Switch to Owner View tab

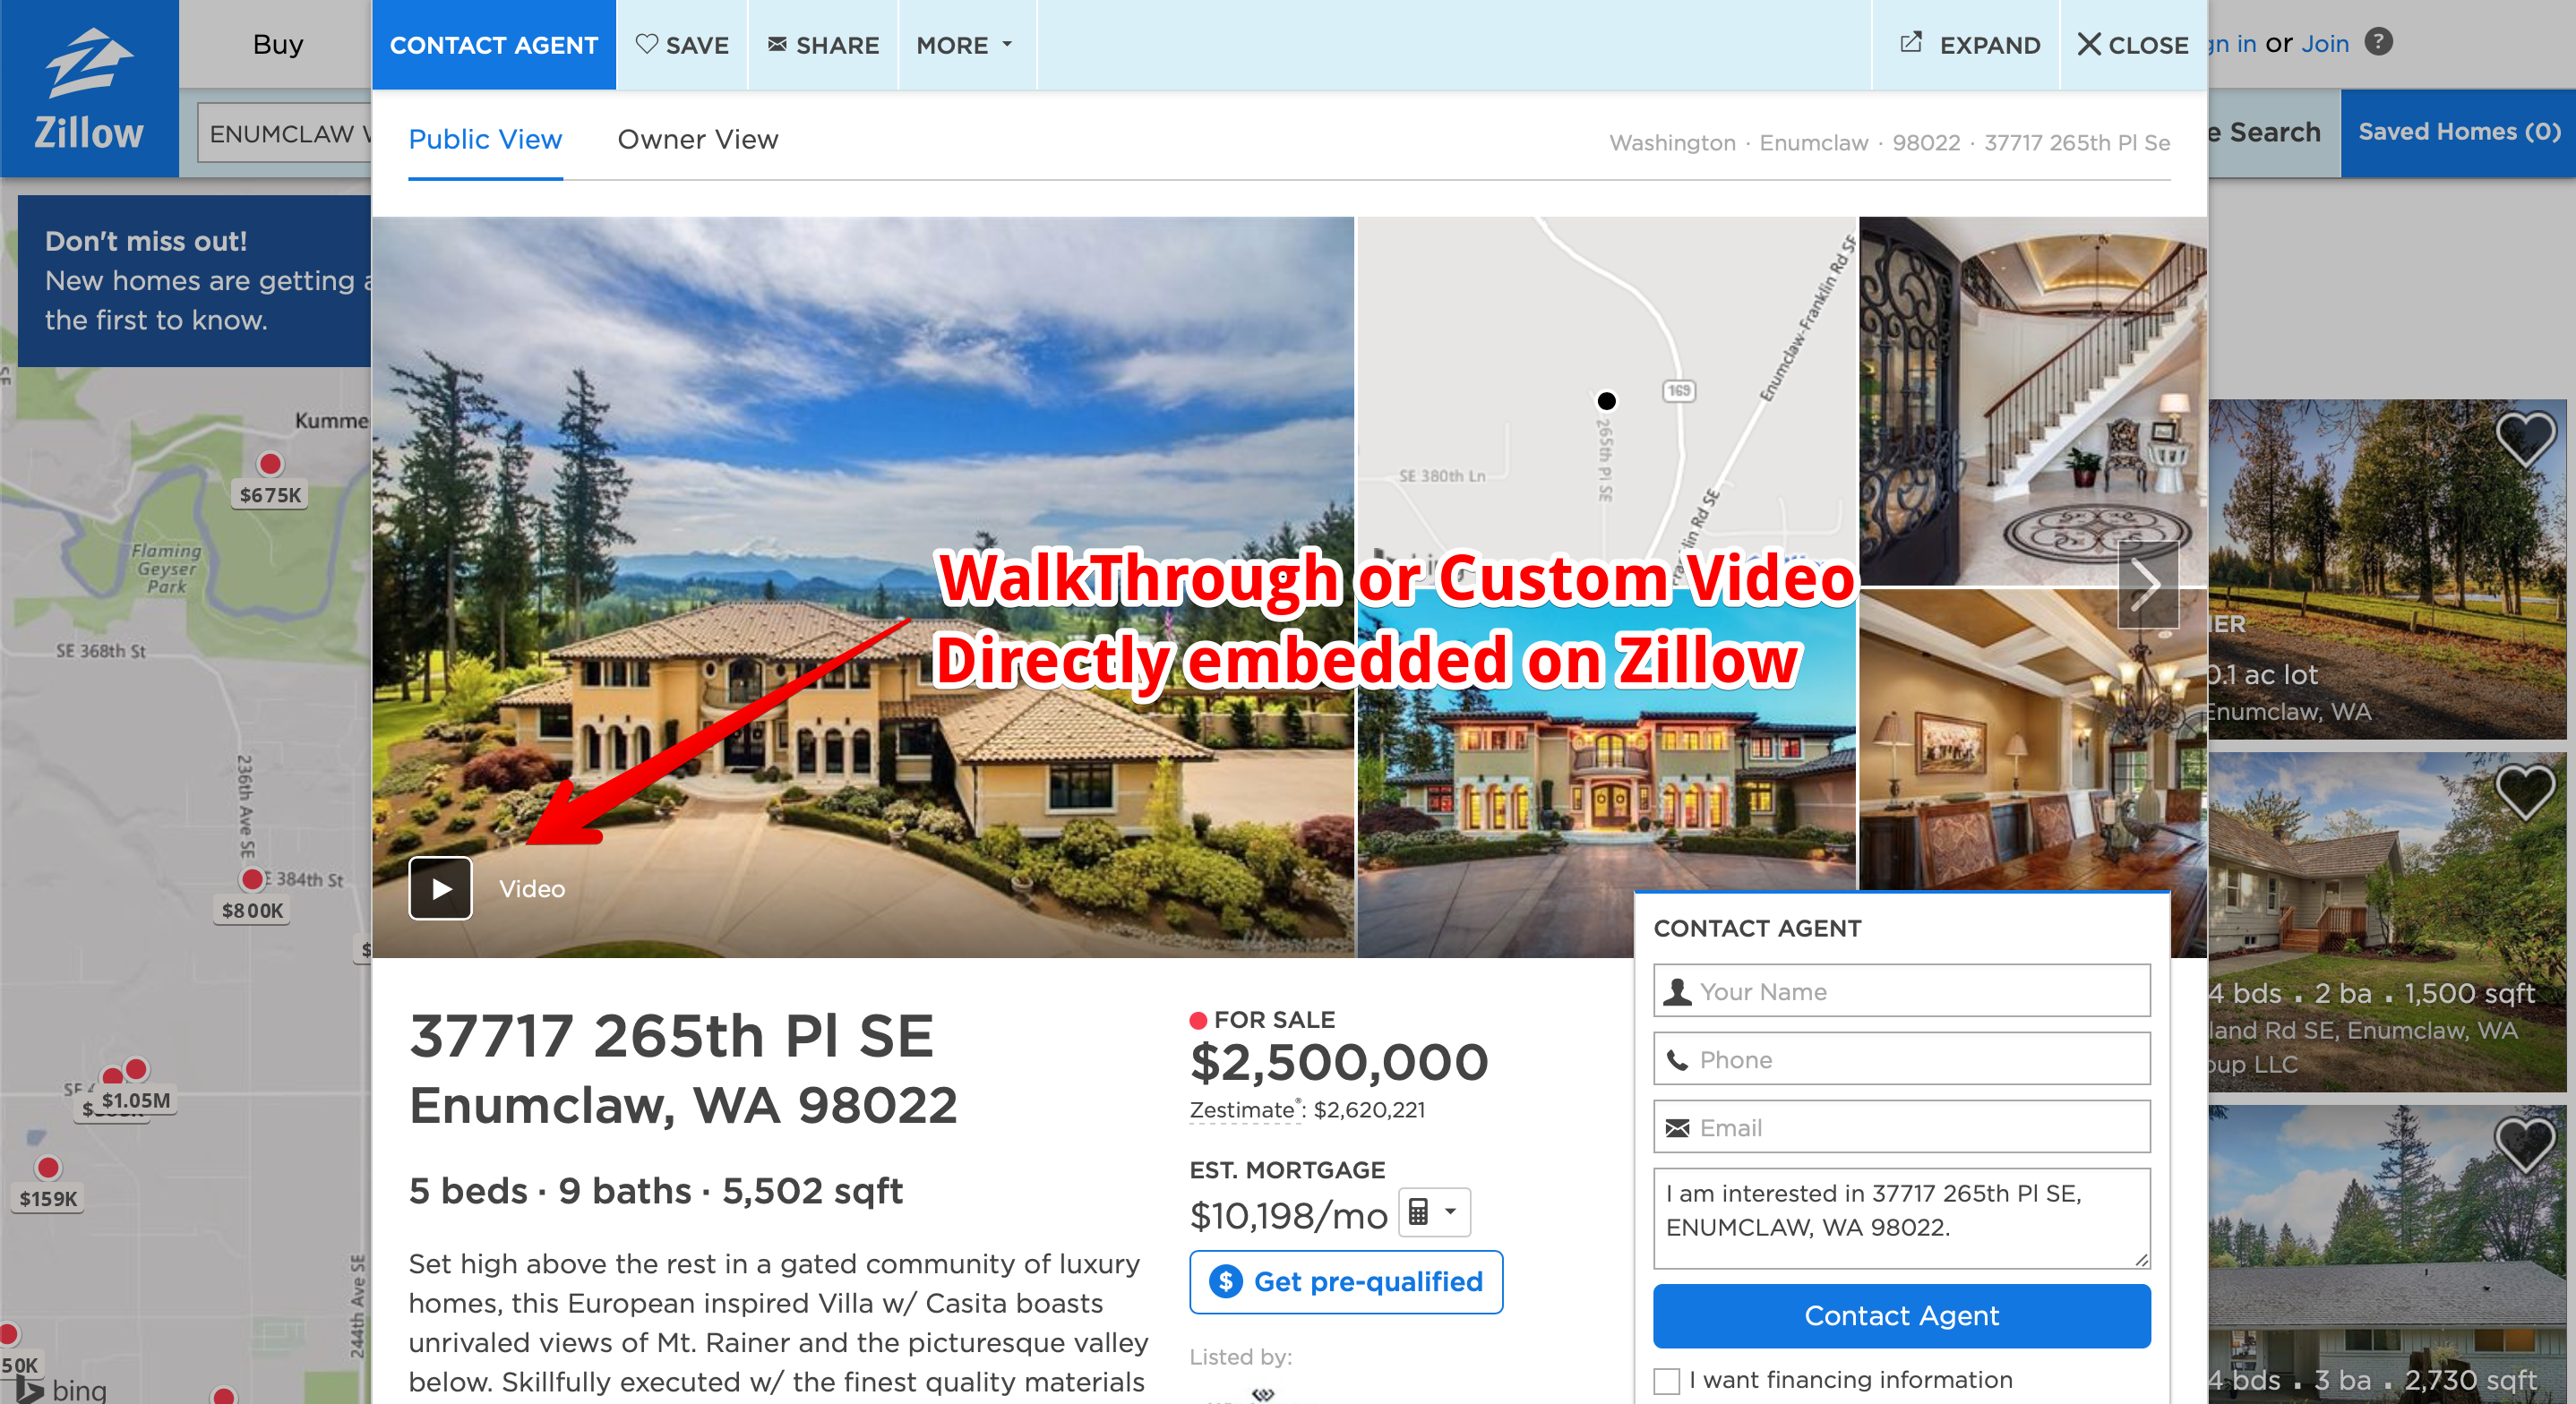point(697,140)
